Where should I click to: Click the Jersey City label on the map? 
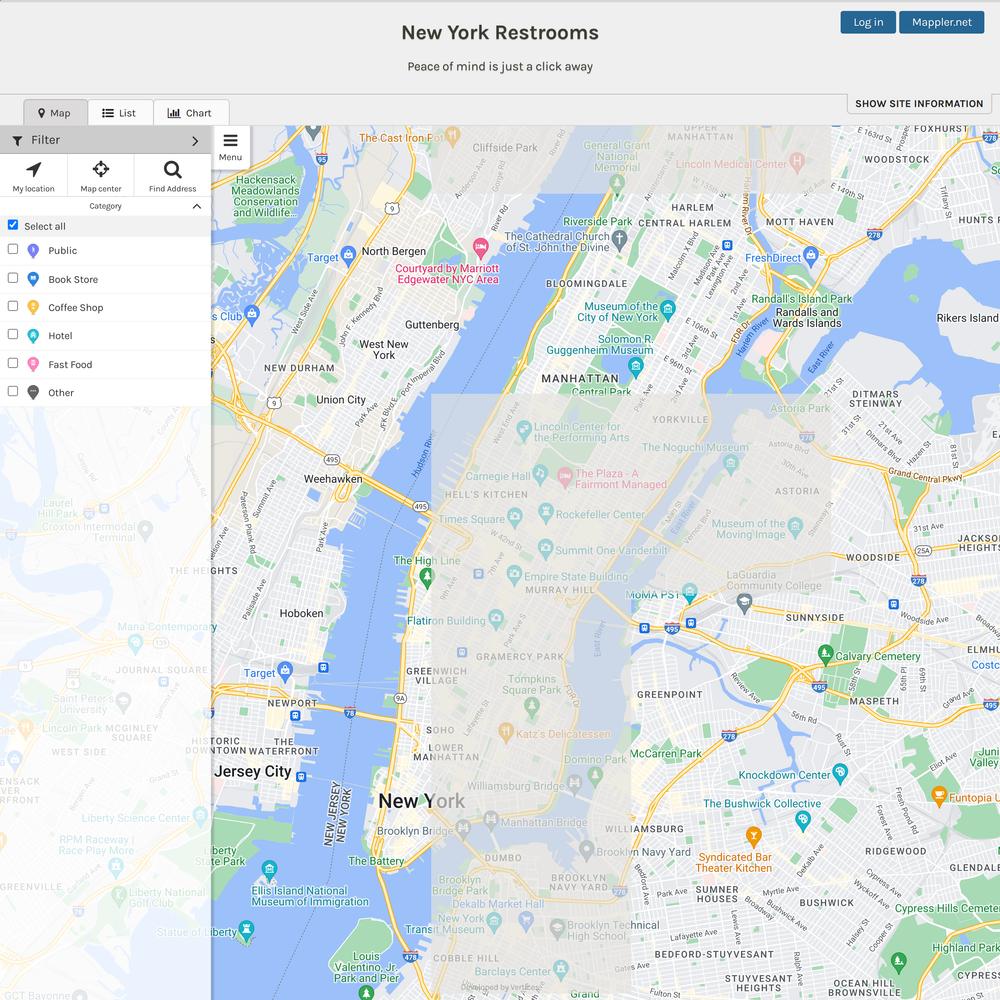tap(253, 772)
